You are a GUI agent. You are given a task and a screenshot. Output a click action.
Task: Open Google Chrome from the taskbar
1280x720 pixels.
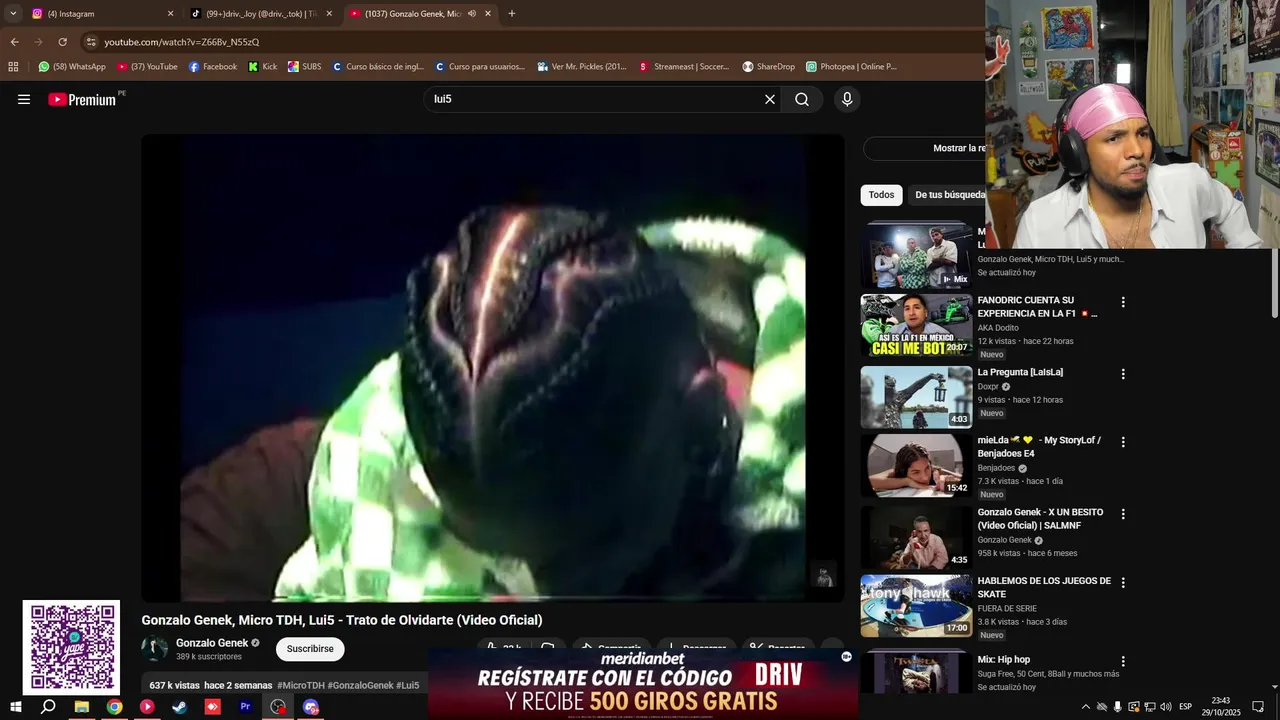click(115, 707)
